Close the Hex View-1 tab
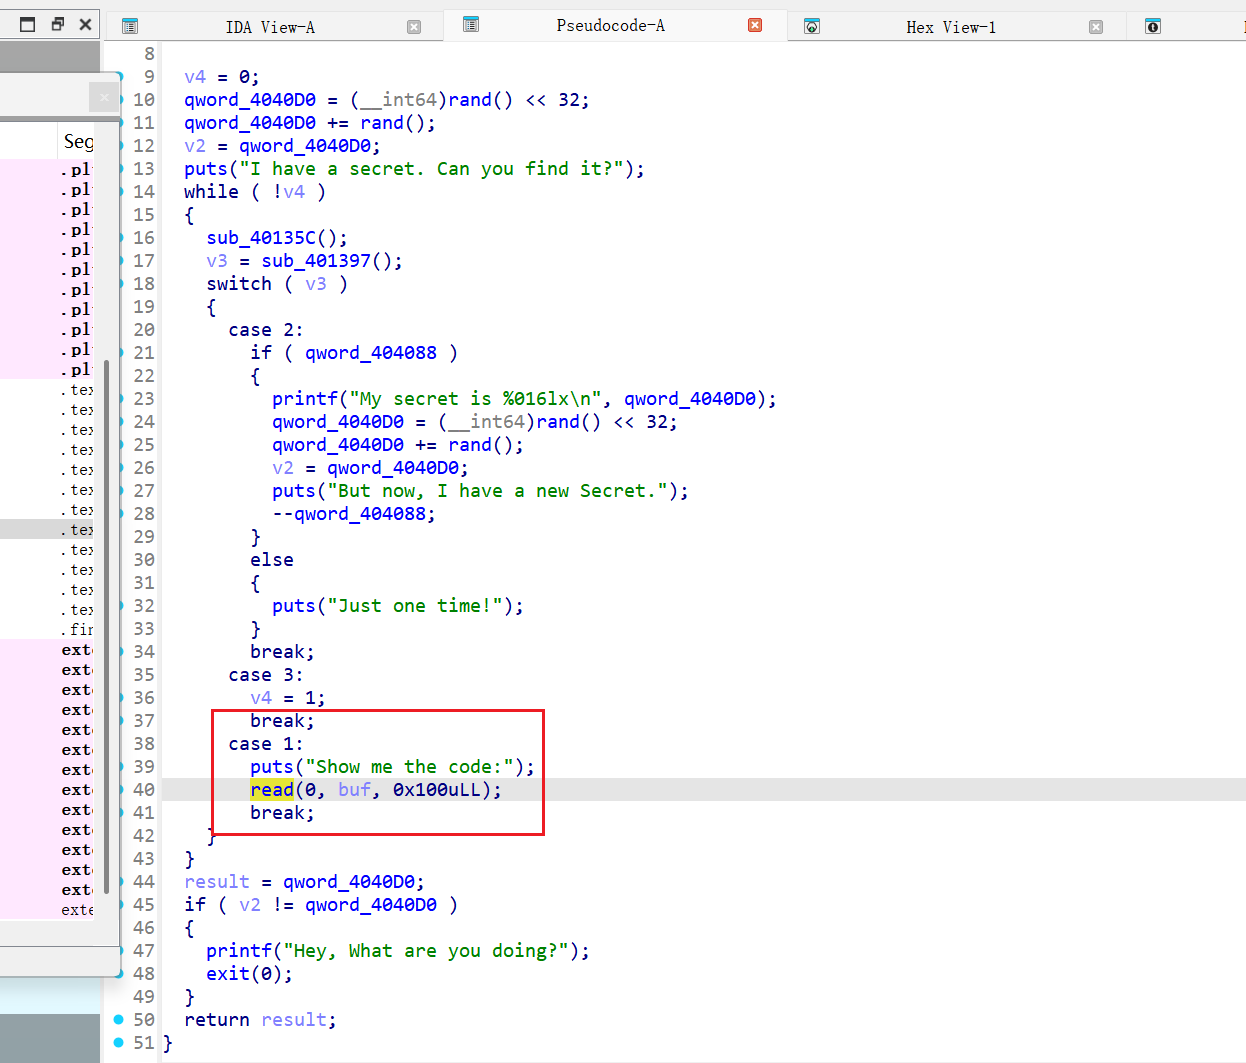 (1096, 27)
